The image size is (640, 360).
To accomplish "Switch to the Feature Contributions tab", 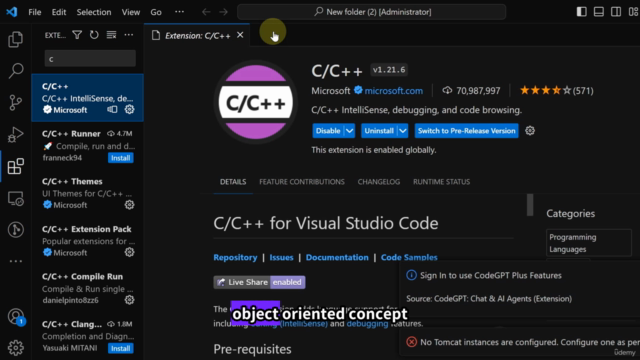I will [x=302, y=182].
